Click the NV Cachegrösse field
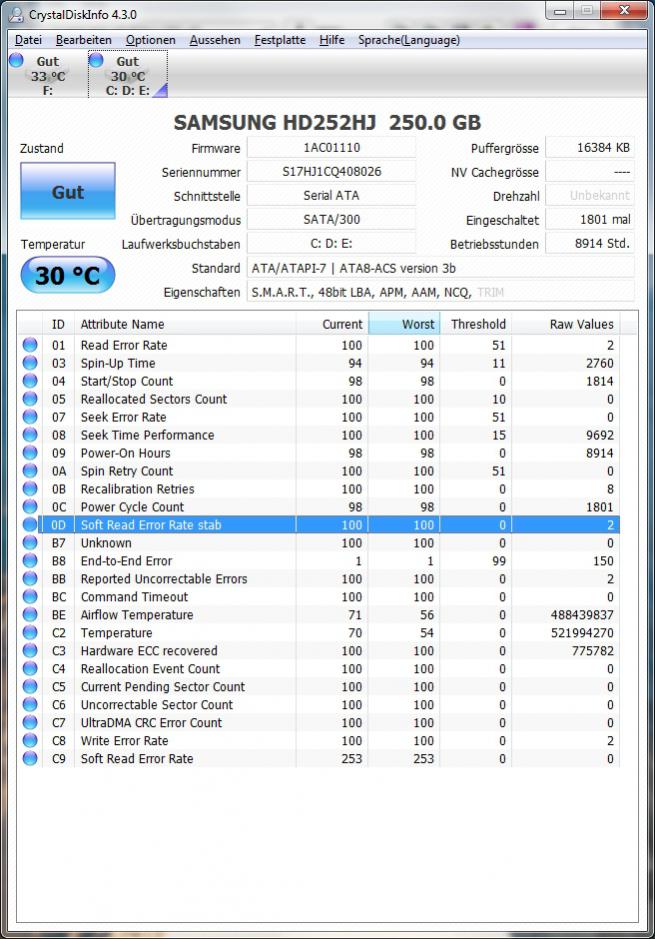Image resolution: width=655 pixels, height=939 pixels. [x=590, y=171]
